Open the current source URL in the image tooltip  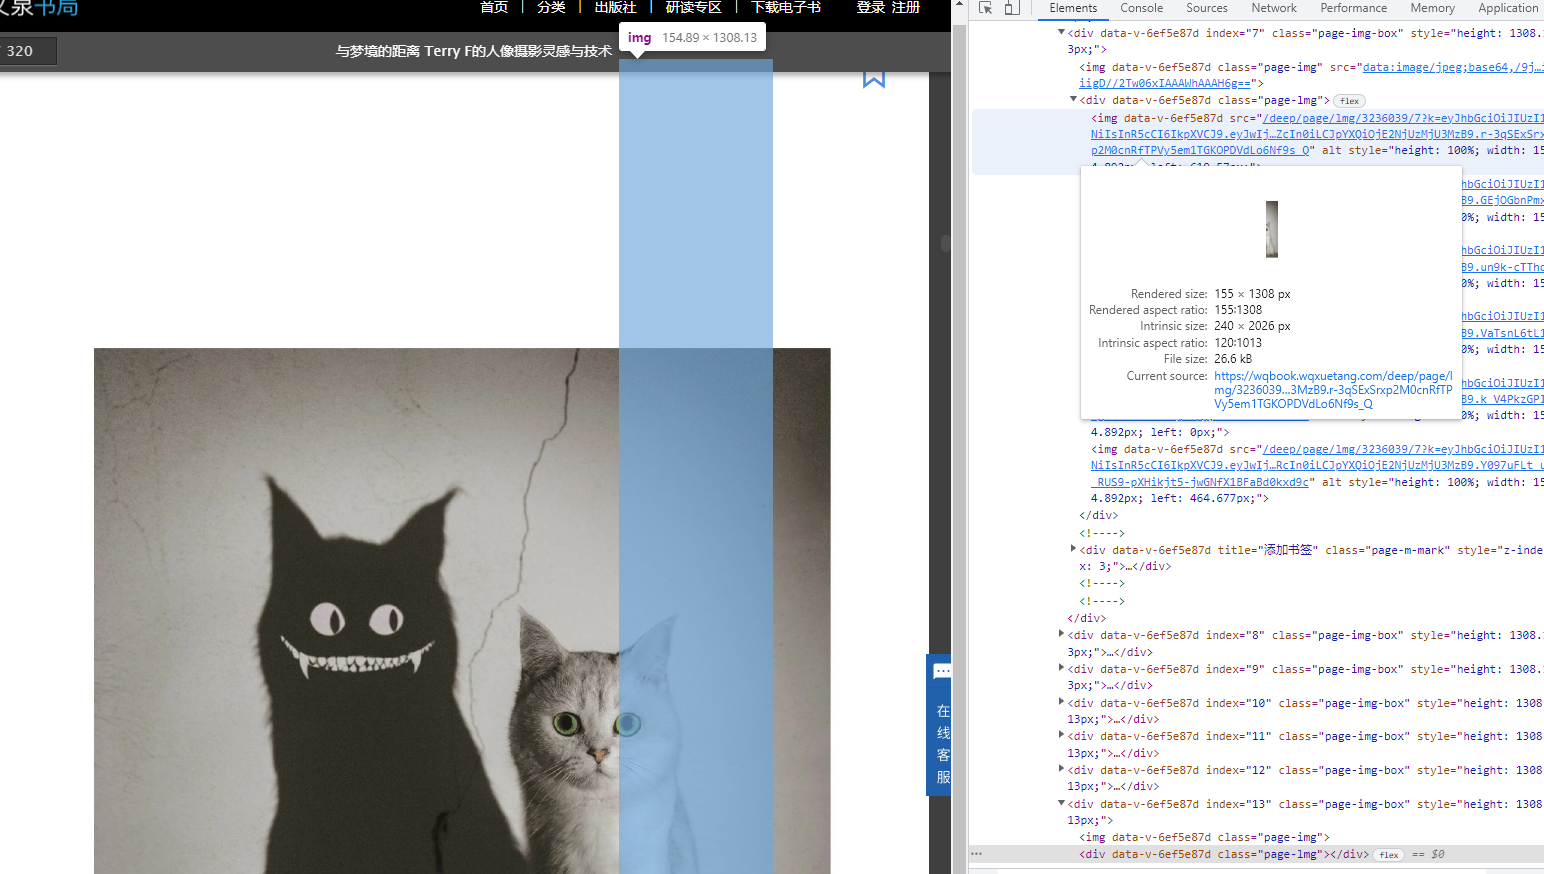[1333, 390]
